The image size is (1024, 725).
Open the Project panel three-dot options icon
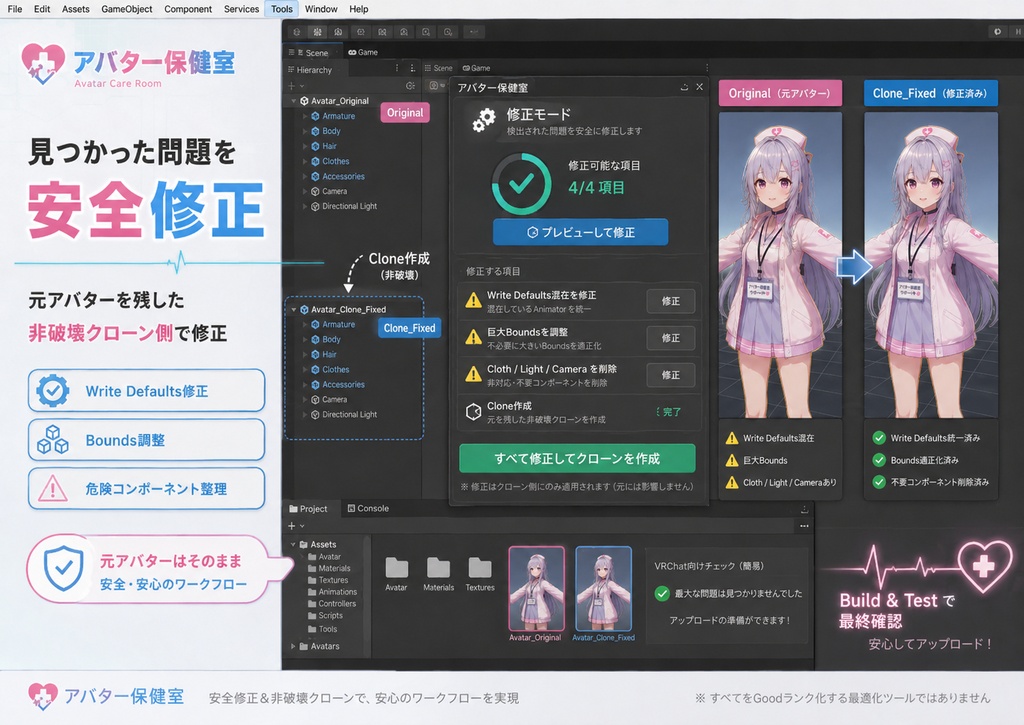click(x=805, y=526)
